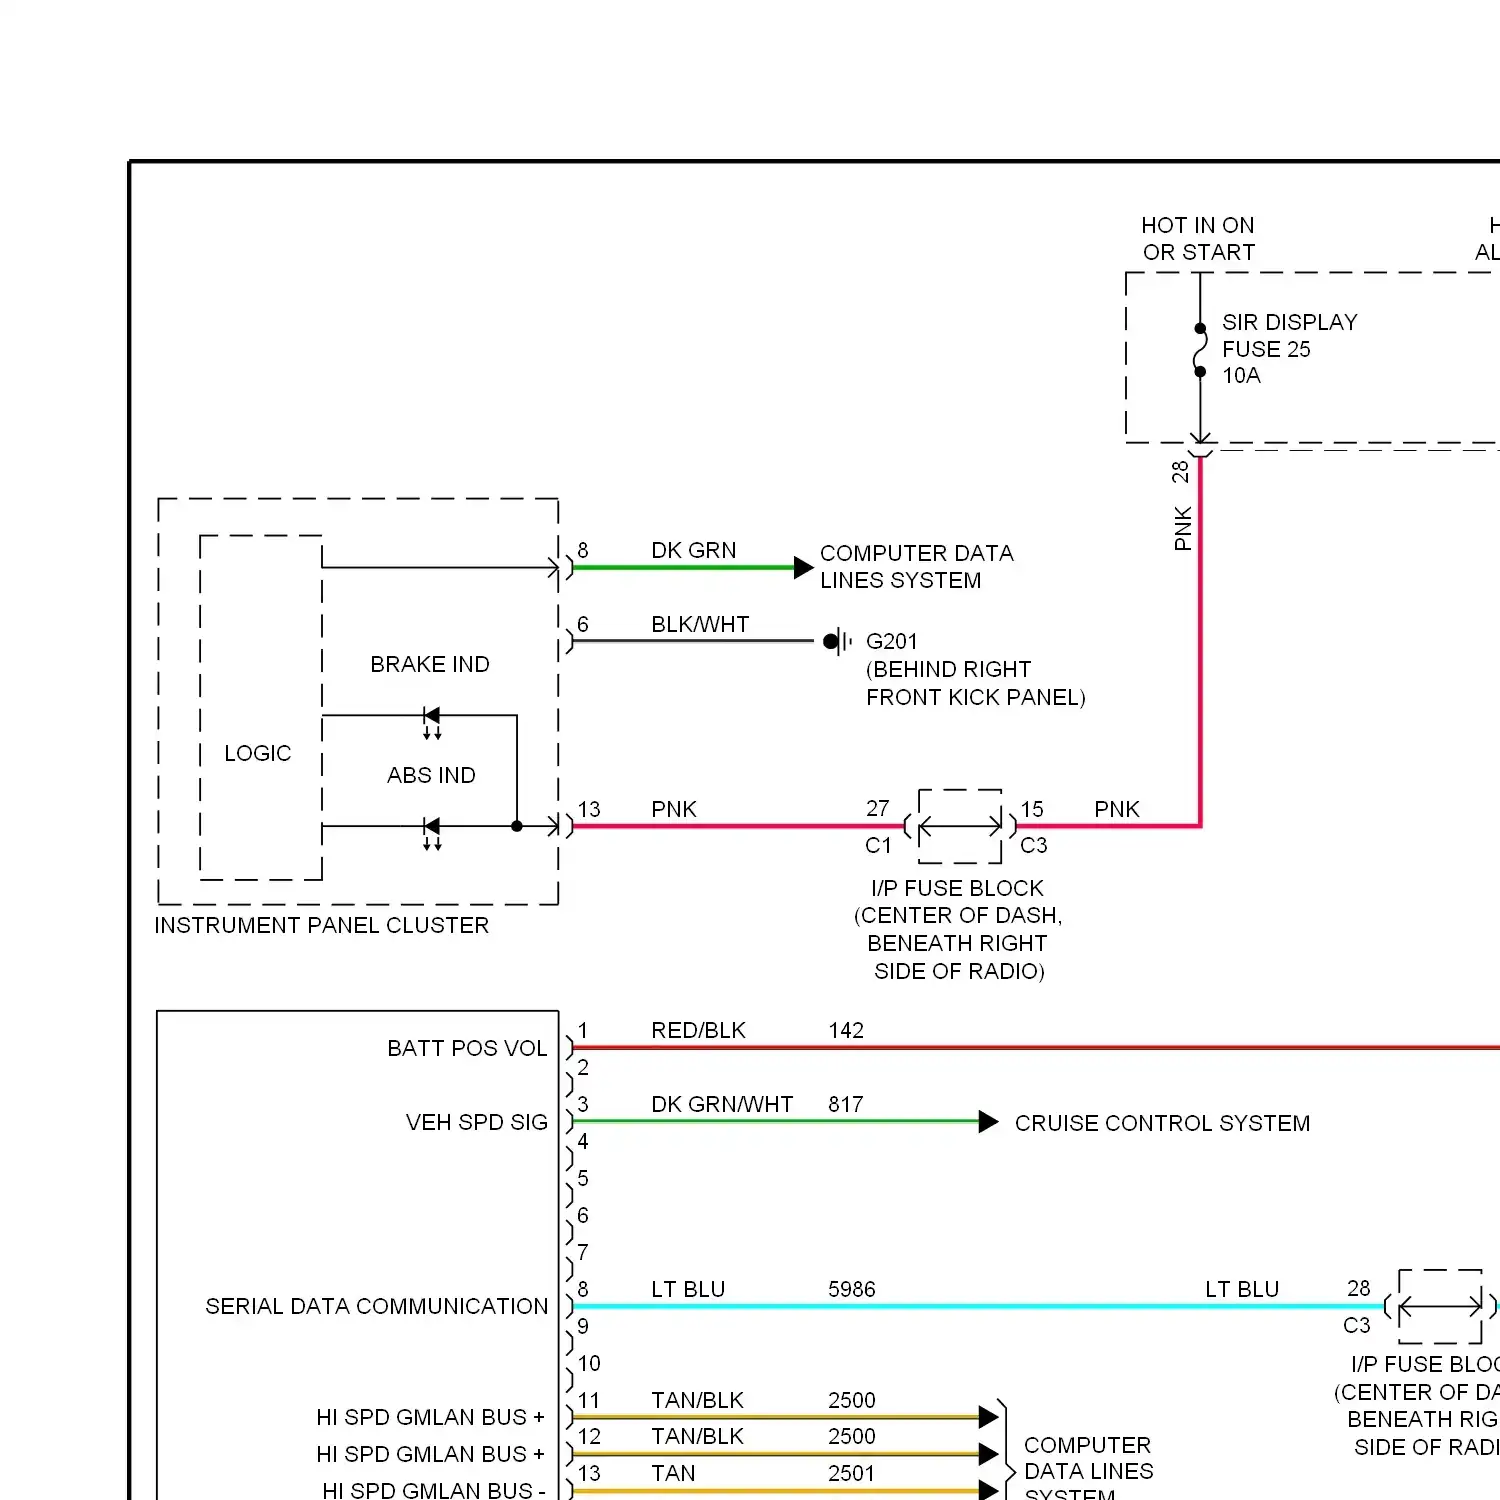The width and height of the screenshot is (1500, 1500).
Task: Click "C3" label below pin 15
Action: point(1033,846)
